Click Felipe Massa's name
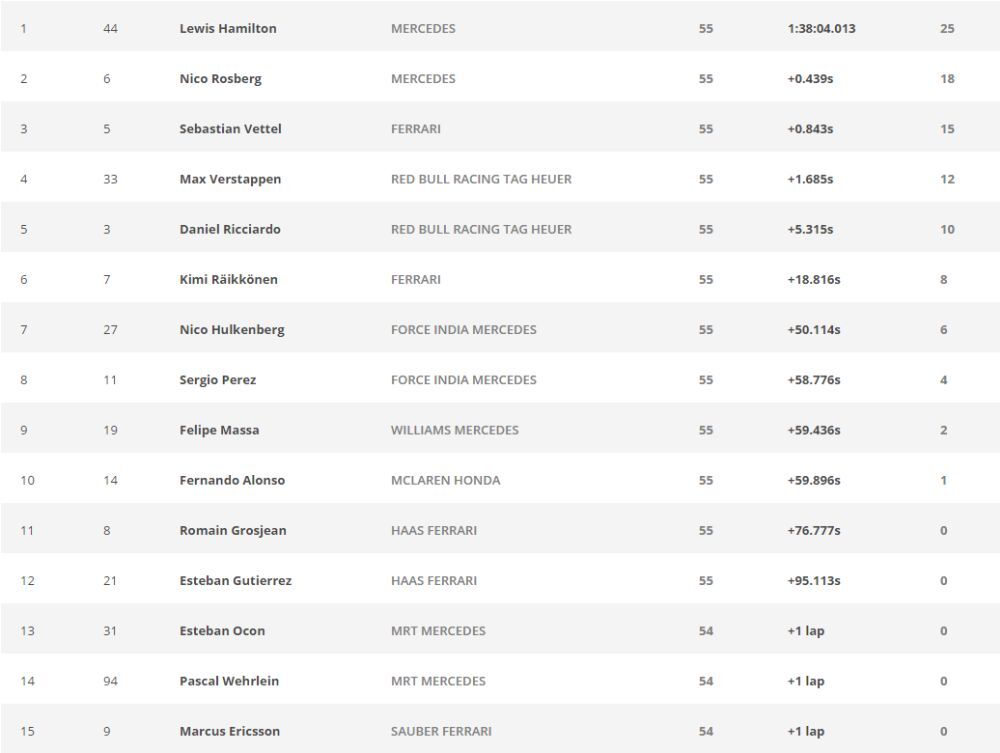The width and height of the screenshot is (1000, 753). [x=219, y=430]
